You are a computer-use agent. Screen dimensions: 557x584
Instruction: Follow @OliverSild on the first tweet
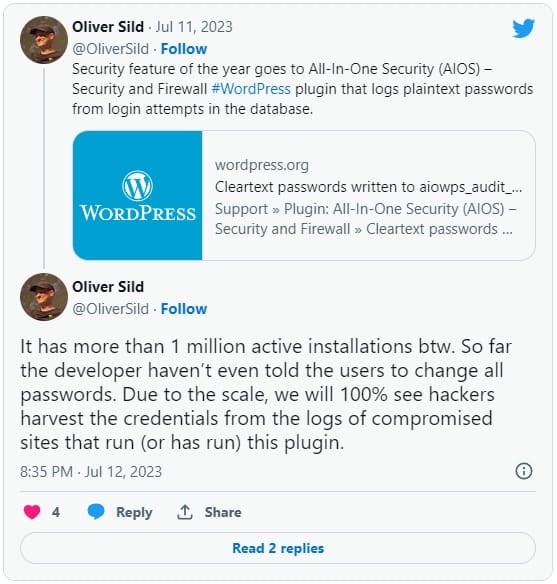click(x=184, y=49)
